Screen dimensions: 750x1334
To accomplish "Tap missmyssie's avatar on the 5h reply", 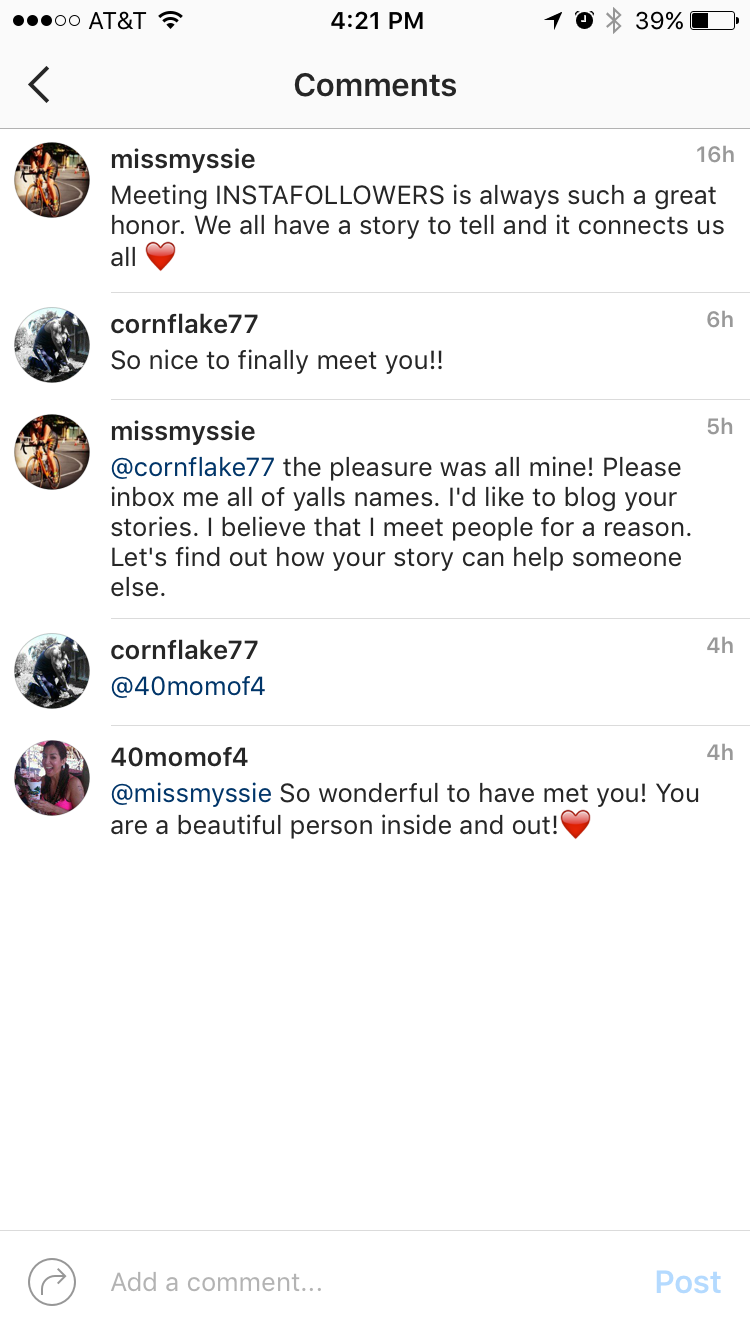I will tap(52, 452).
